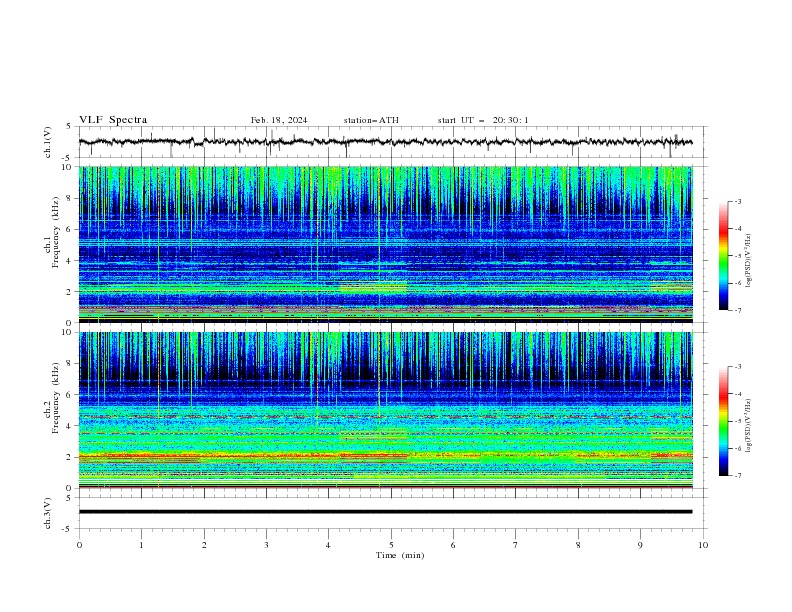This screenshot has height=612, width=792.
Task: Click the ch.2 PSD color scale bar
Action: (x=724, y=421)
